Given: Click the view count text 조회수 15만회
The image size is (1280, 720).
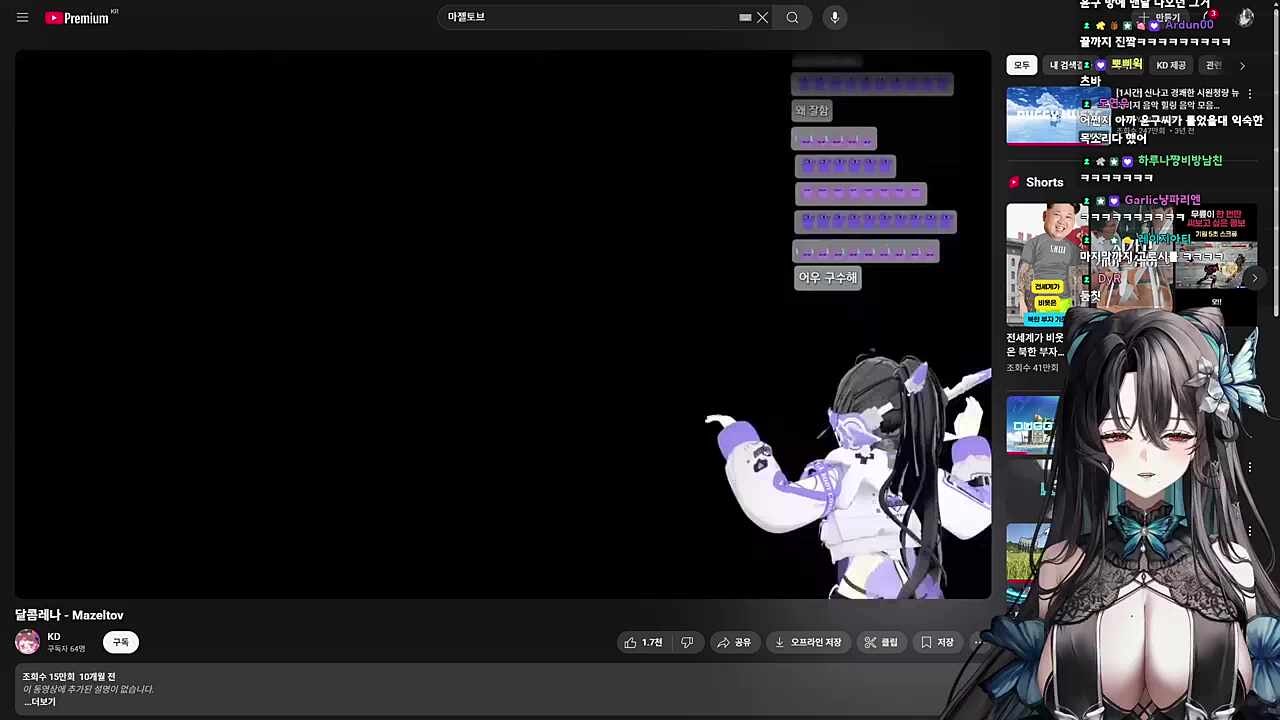Looking at the screenshot, I should (48, 677).
